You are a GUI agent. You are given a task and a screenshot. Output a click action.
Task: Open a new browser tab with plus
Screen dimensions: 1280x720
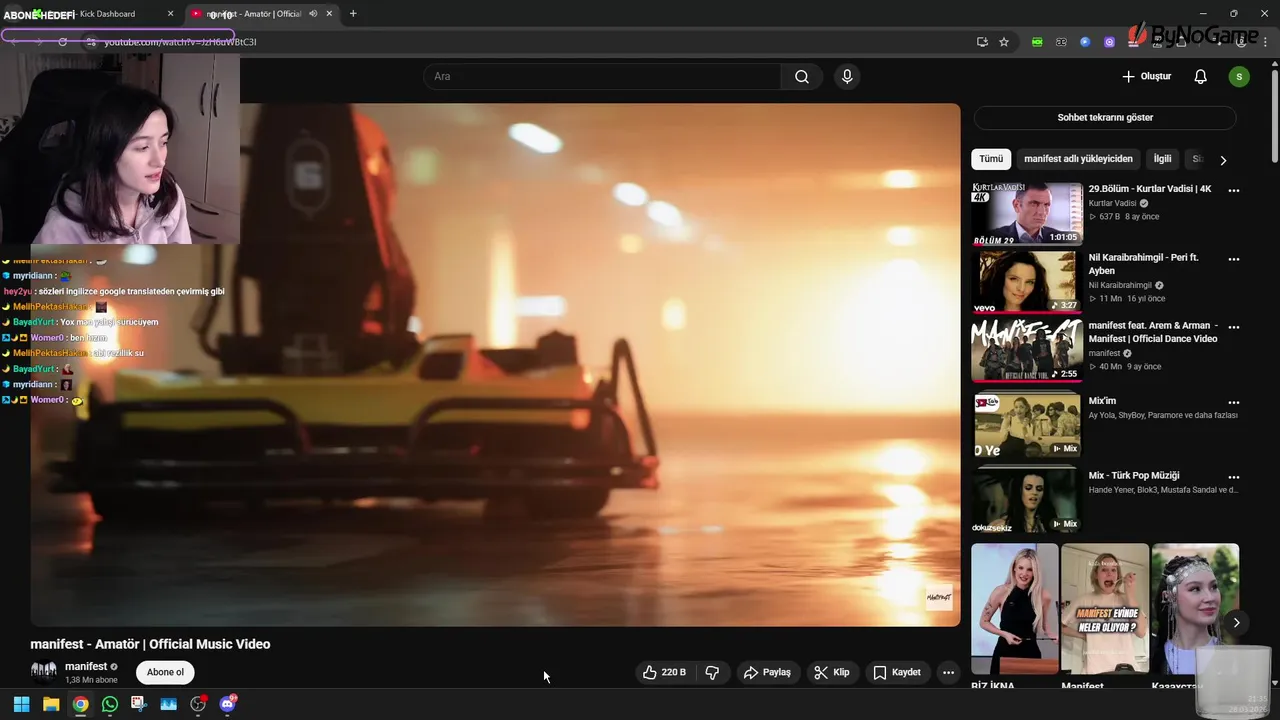[353, 14]
